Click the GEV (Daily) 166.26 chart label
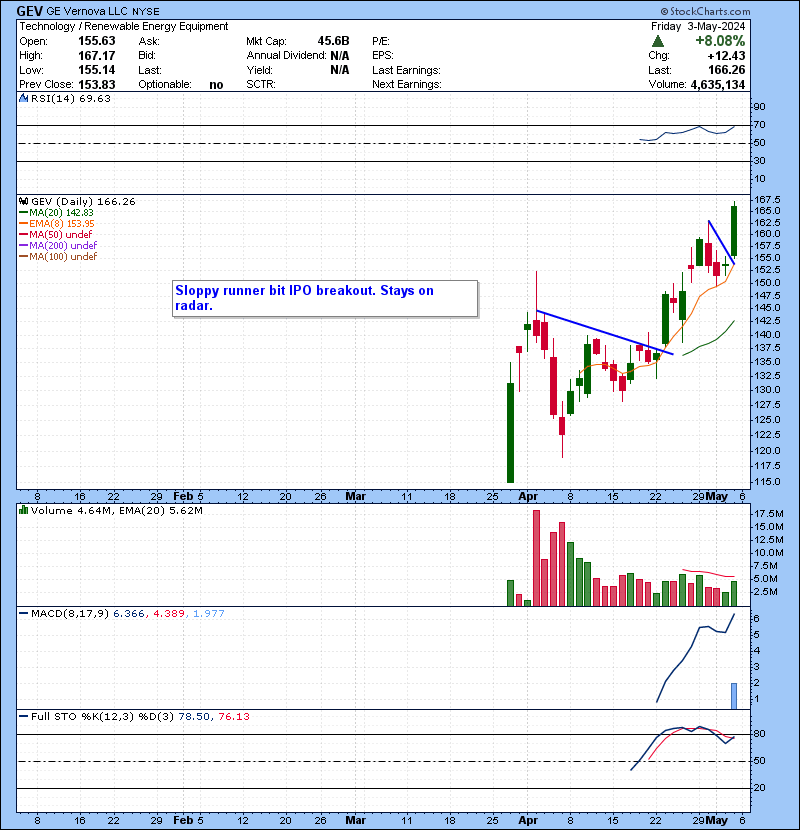The height and width of the screenshot is (830, 800). [x=83, y=202]
